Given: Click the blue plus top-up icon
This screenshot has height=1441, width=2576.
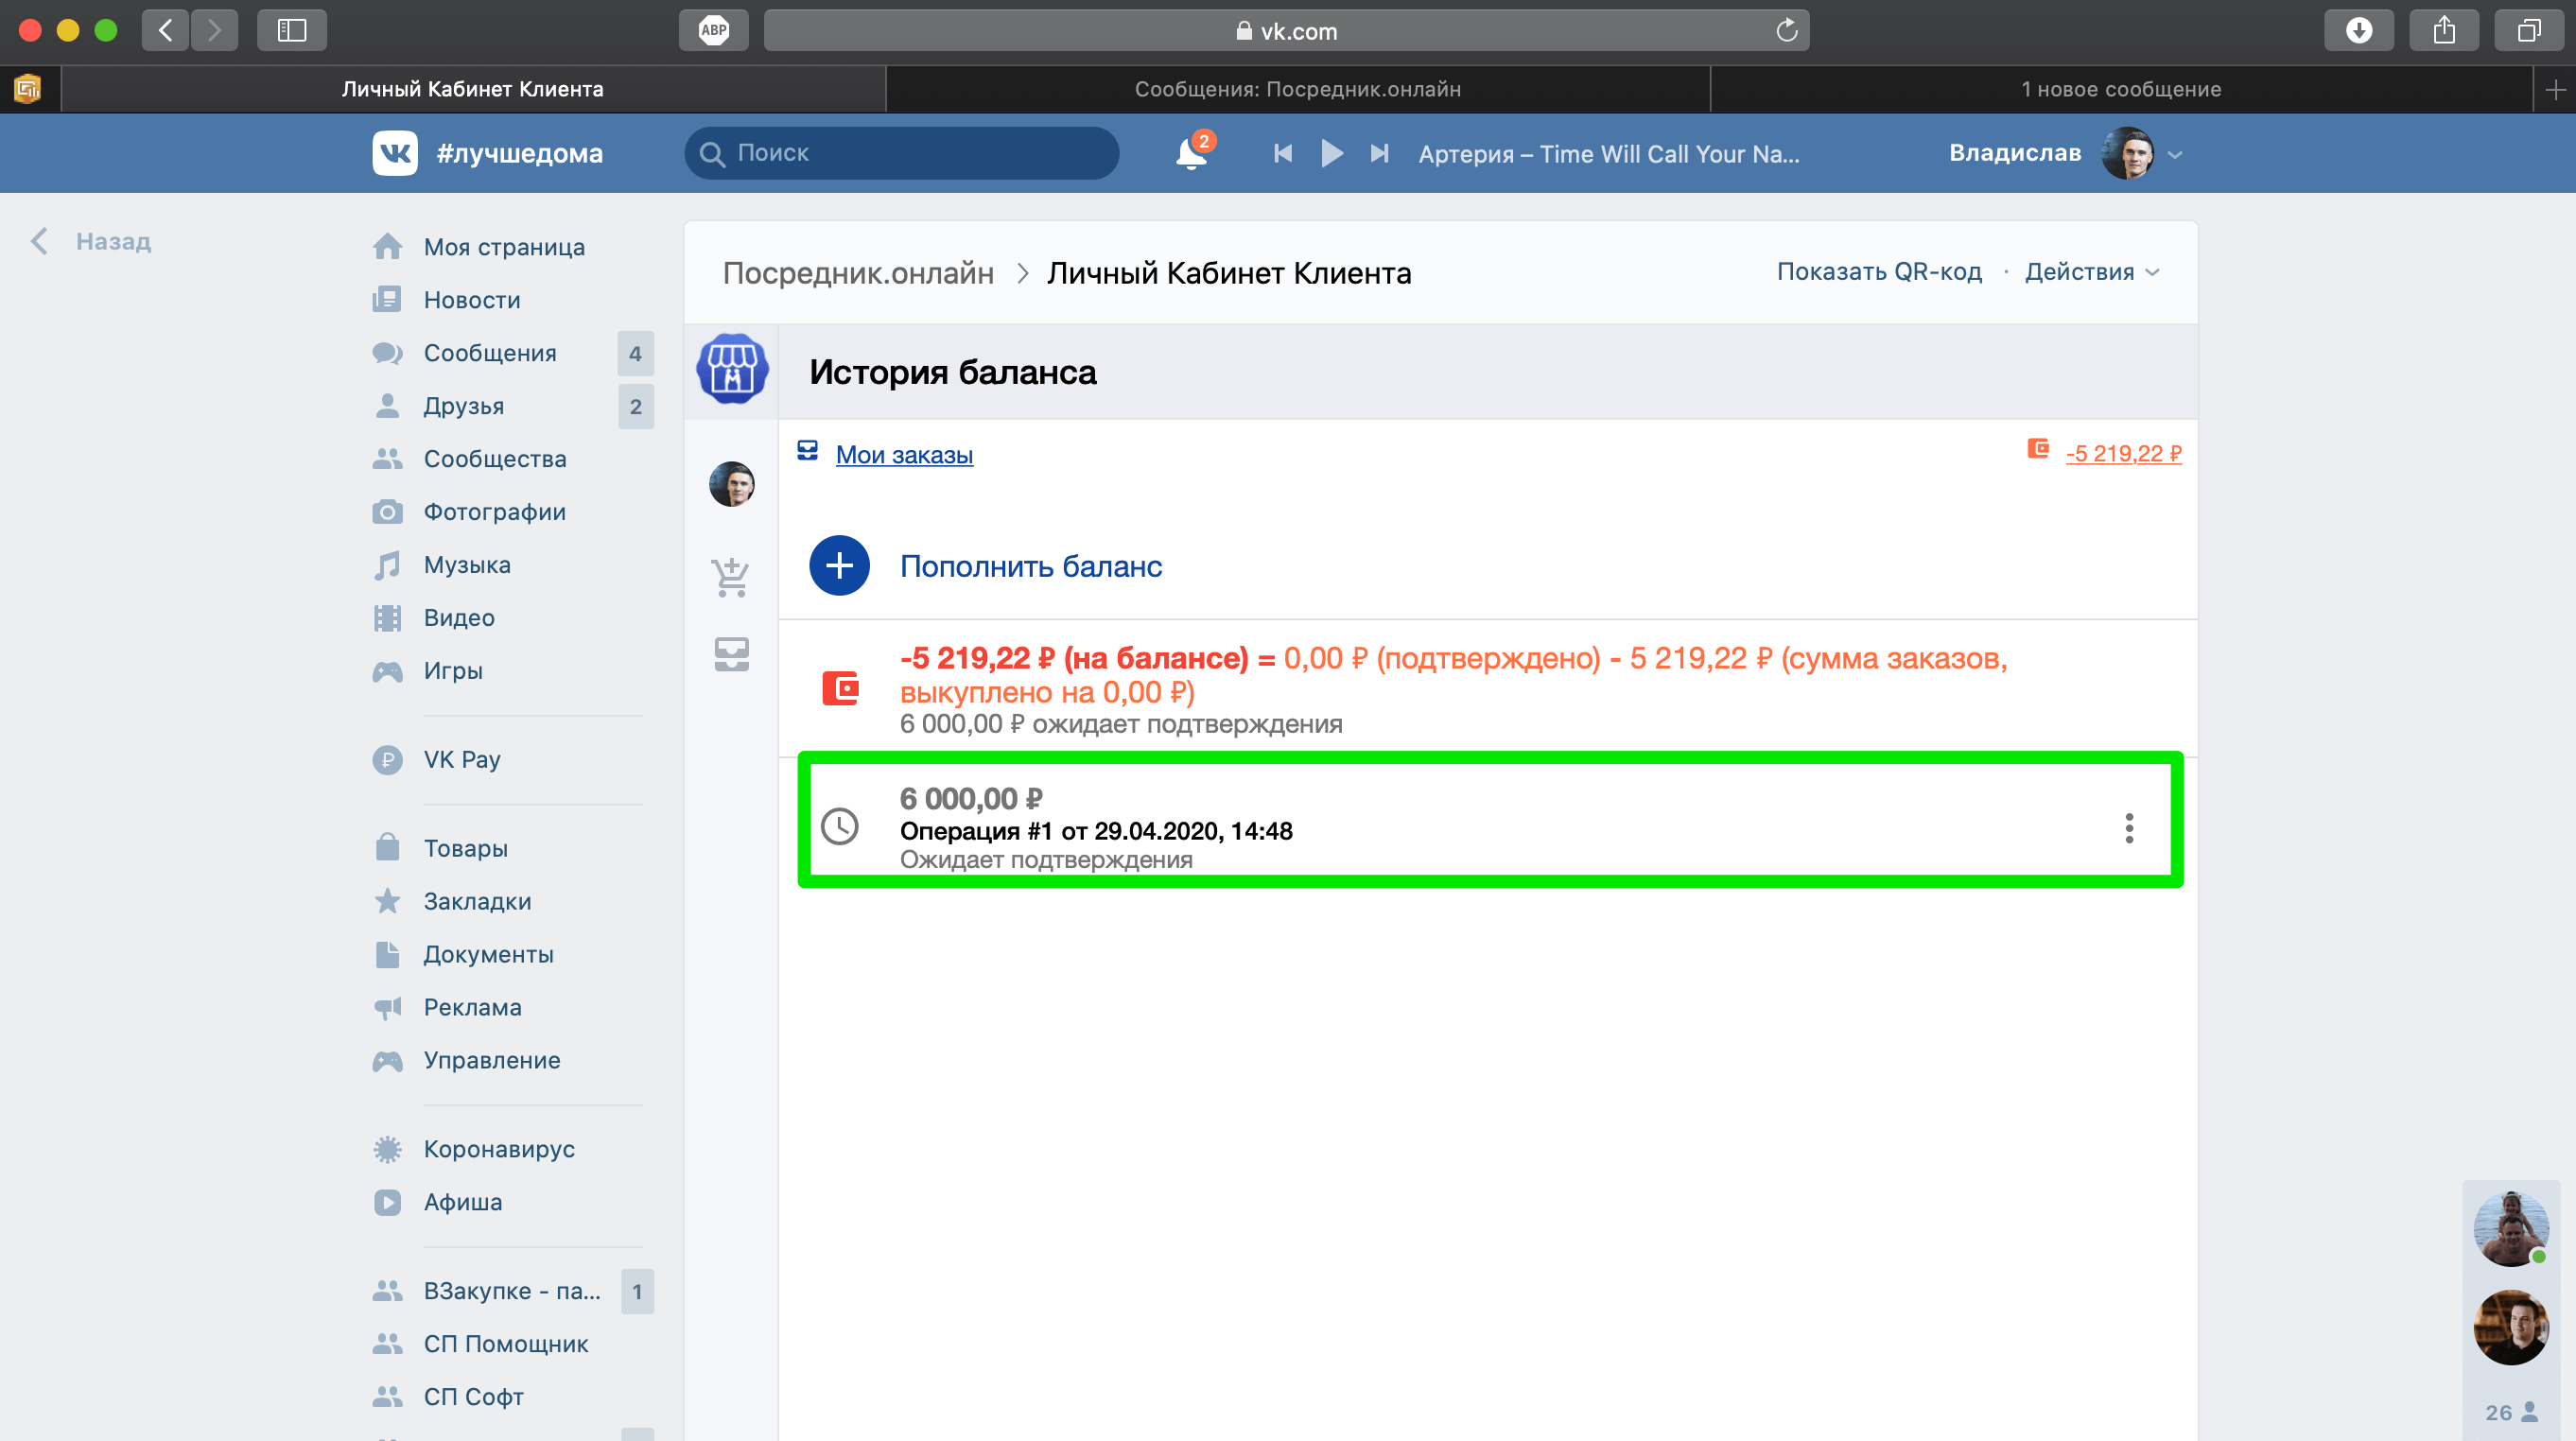Looking at the screenshot, I should tap(839, 566).
